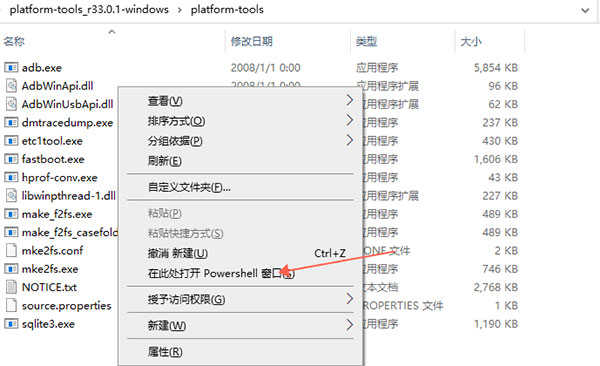The height and width of the screenshot is (366, 600).
Task: Select the fastboot.exe file icon
Action: click(x=11, y=159)
